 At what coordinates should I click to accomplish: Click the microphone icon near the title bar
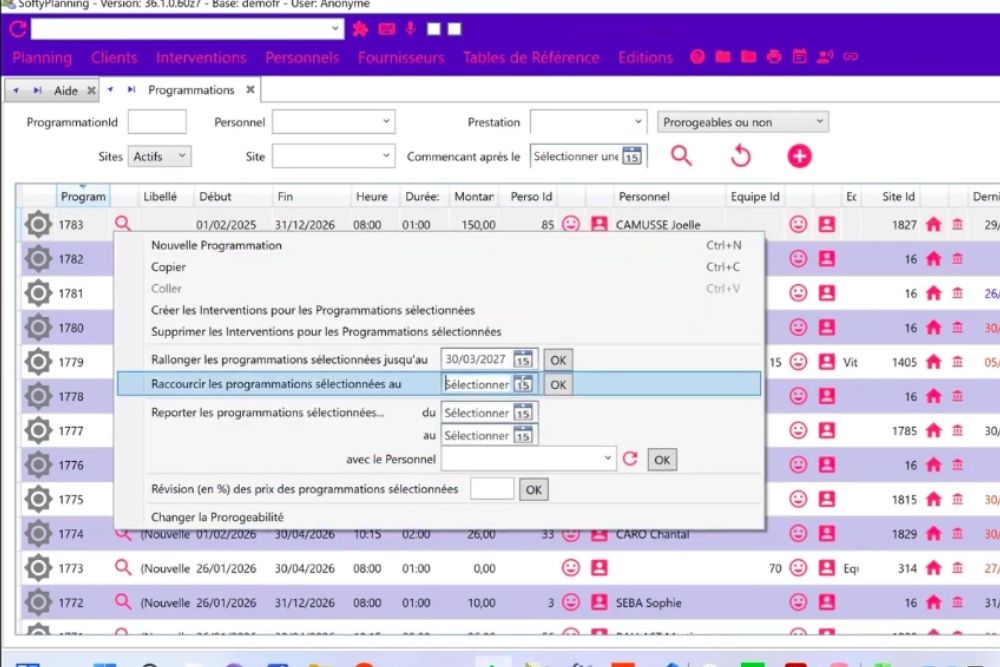point(410,29)
